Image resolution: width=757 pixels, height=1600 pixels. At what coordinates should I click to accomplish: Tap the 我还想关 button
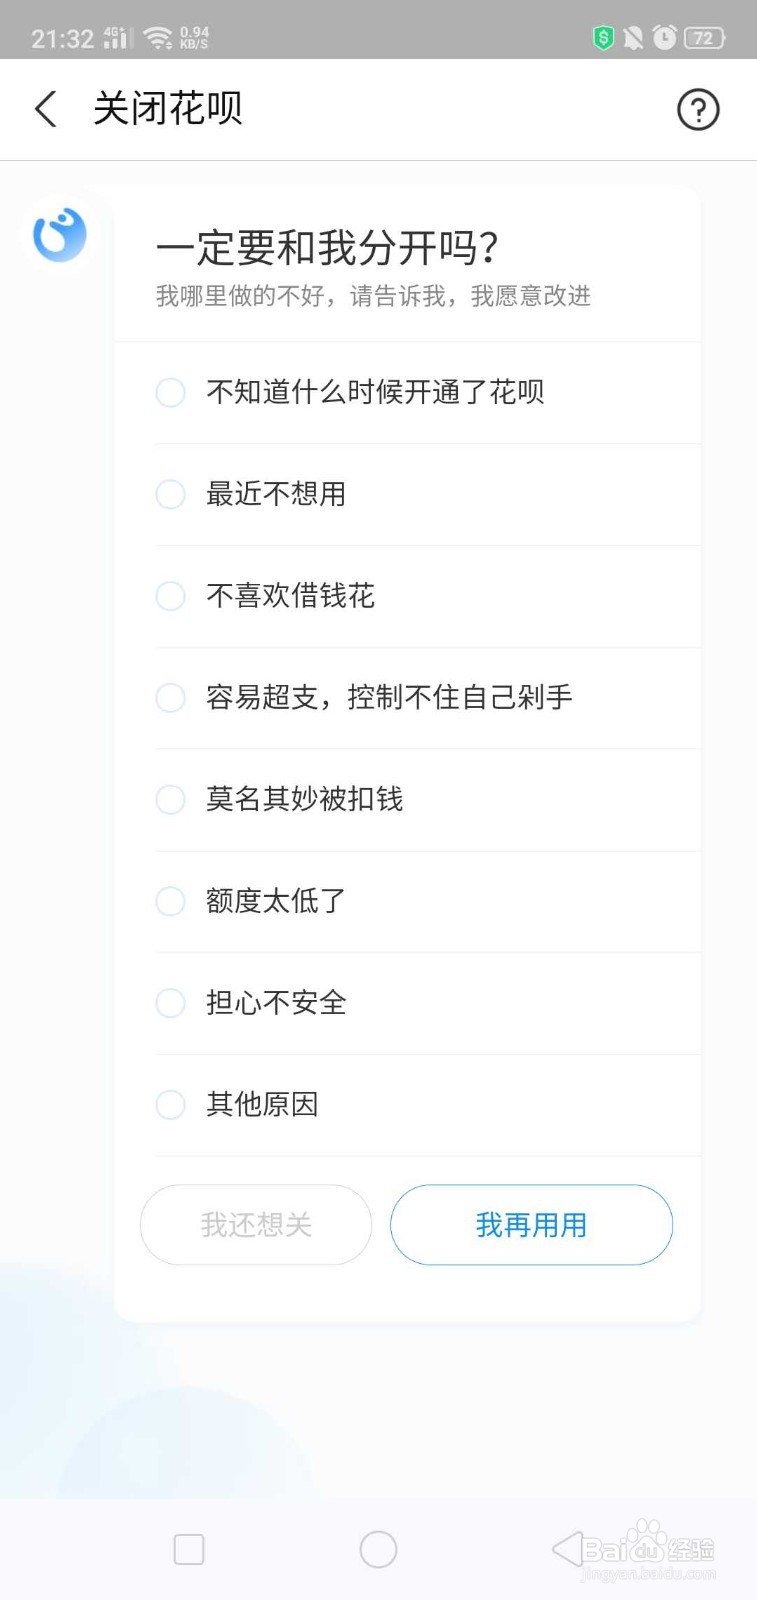click(256, 1225)
